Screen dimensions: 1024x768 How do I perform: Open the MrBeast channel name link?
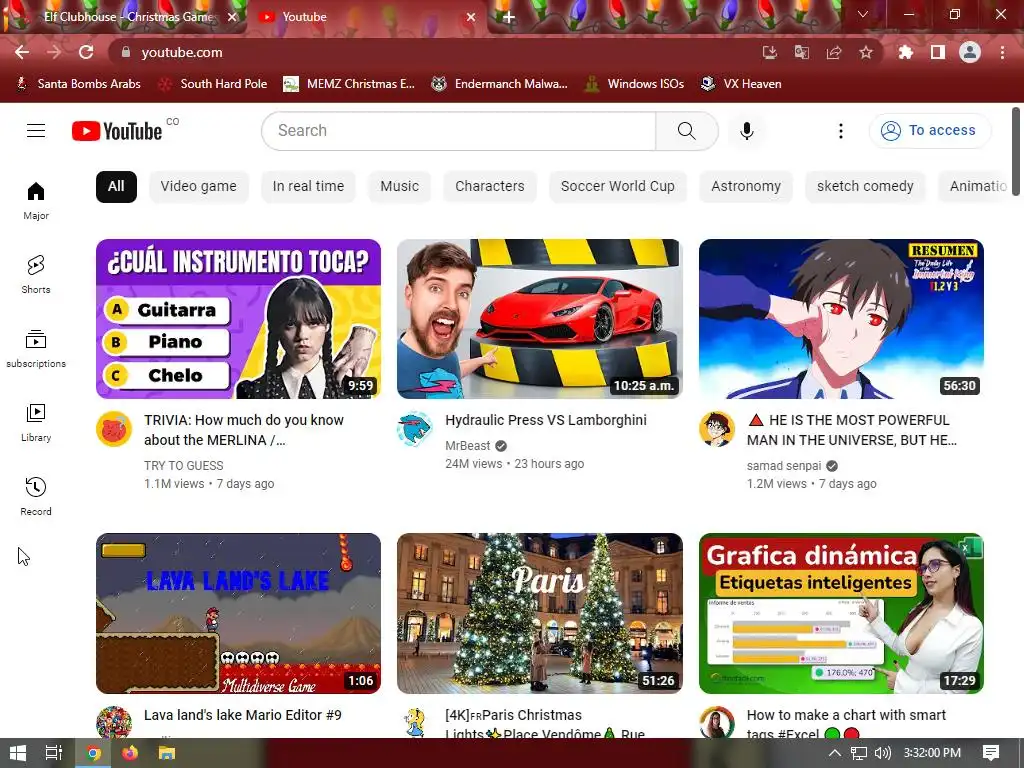pos(468,446)
